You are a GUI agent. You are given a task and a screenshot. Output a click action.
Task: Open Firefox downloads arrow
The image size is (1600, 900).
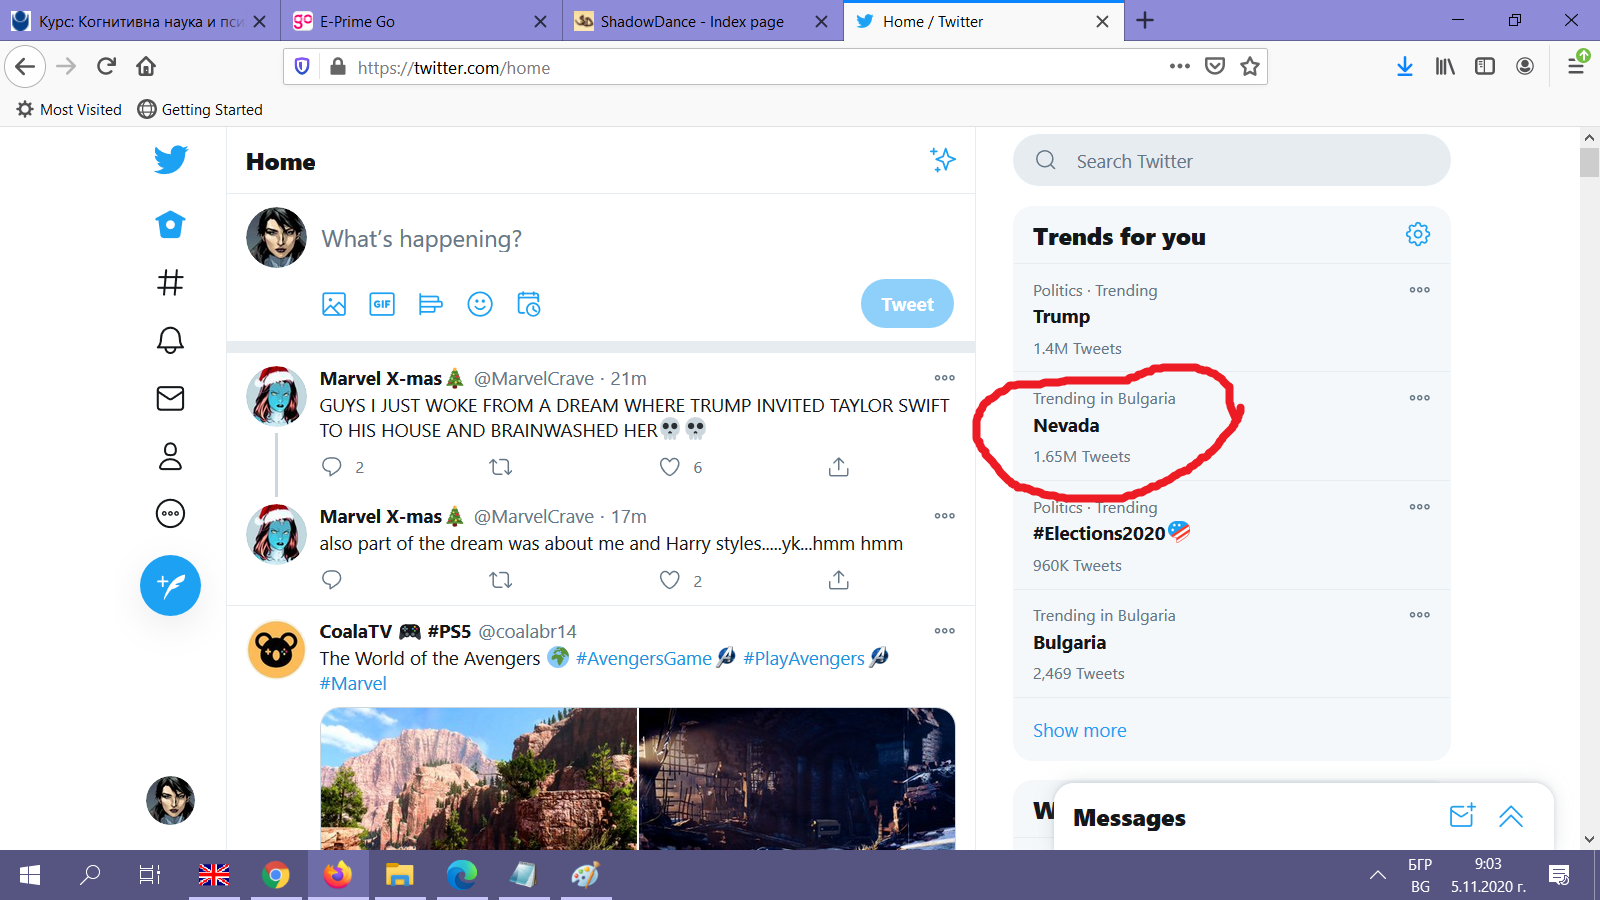(1405, 66)
